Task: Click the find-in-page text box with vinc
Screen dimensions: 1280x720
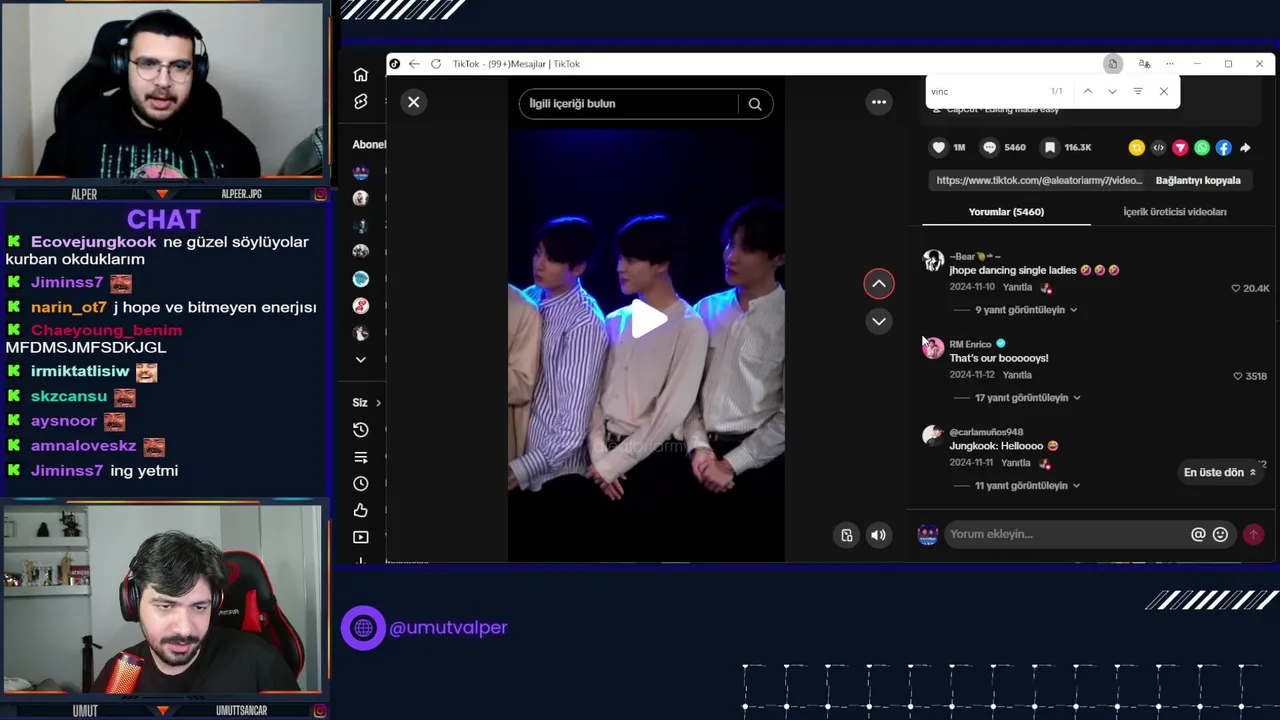Action: pyautogui.click(x=985, y=91)
